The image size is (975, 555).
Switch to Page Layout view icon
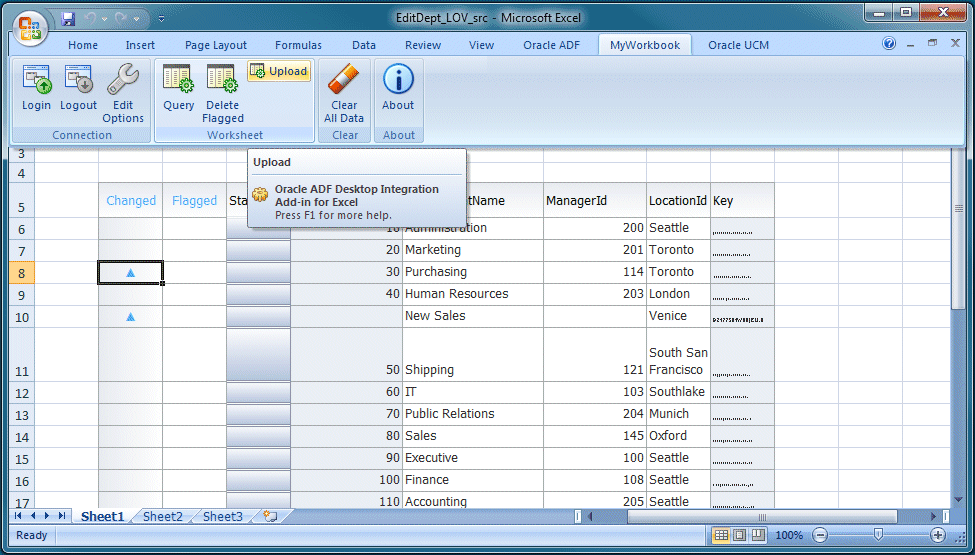click(x=739, y=535)
